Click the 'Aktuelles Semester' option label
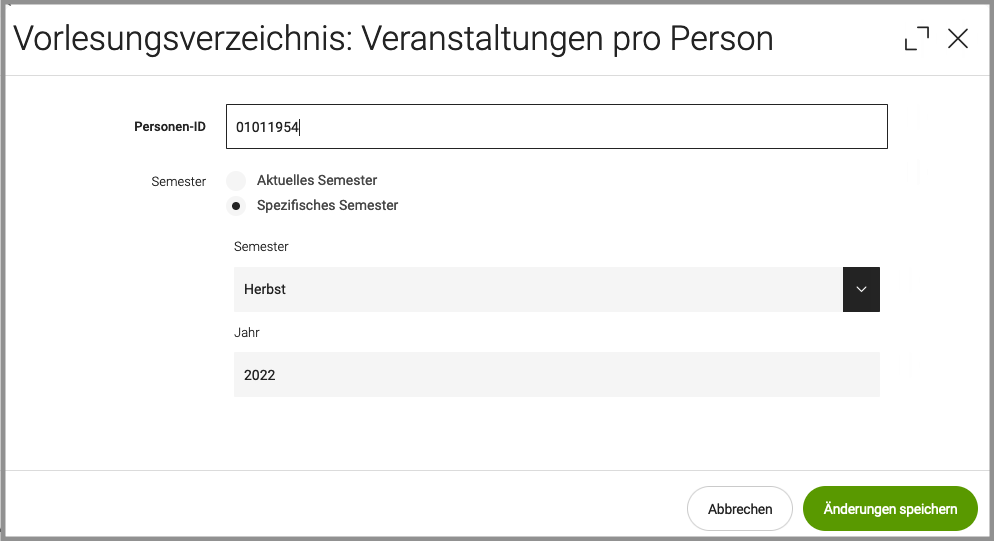Image resolution: width=994 pixels, height=541 pixels. tap(316, 181)
